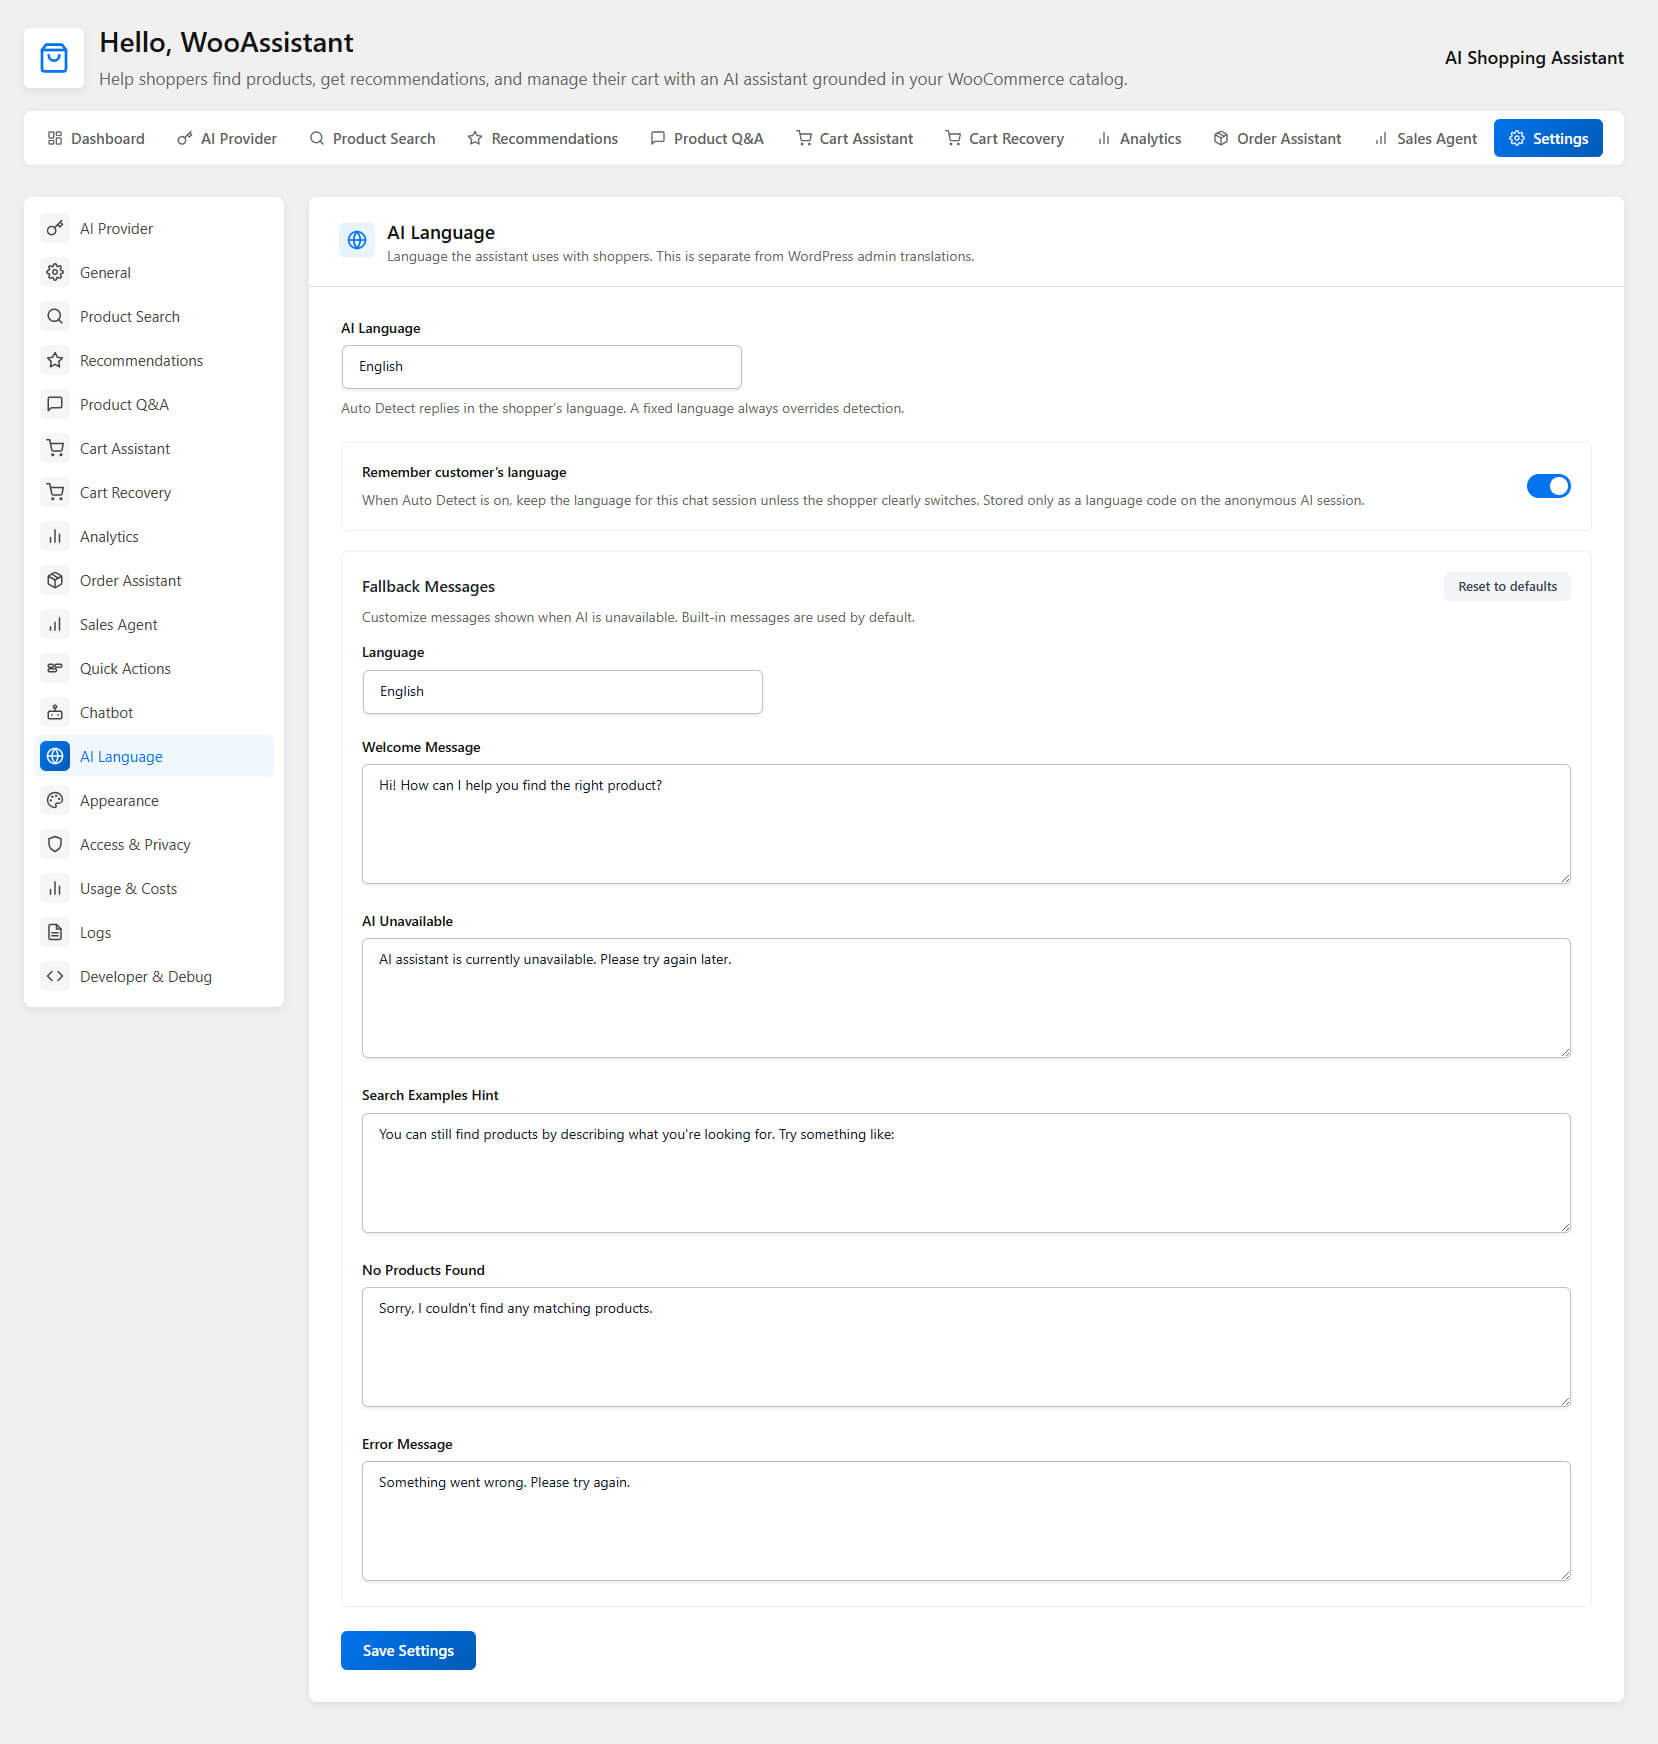Open the Fallback Messages Language dropdown
This screenshot has height=1744, width=1658.
pyautogui.click(x=562, y=692)
